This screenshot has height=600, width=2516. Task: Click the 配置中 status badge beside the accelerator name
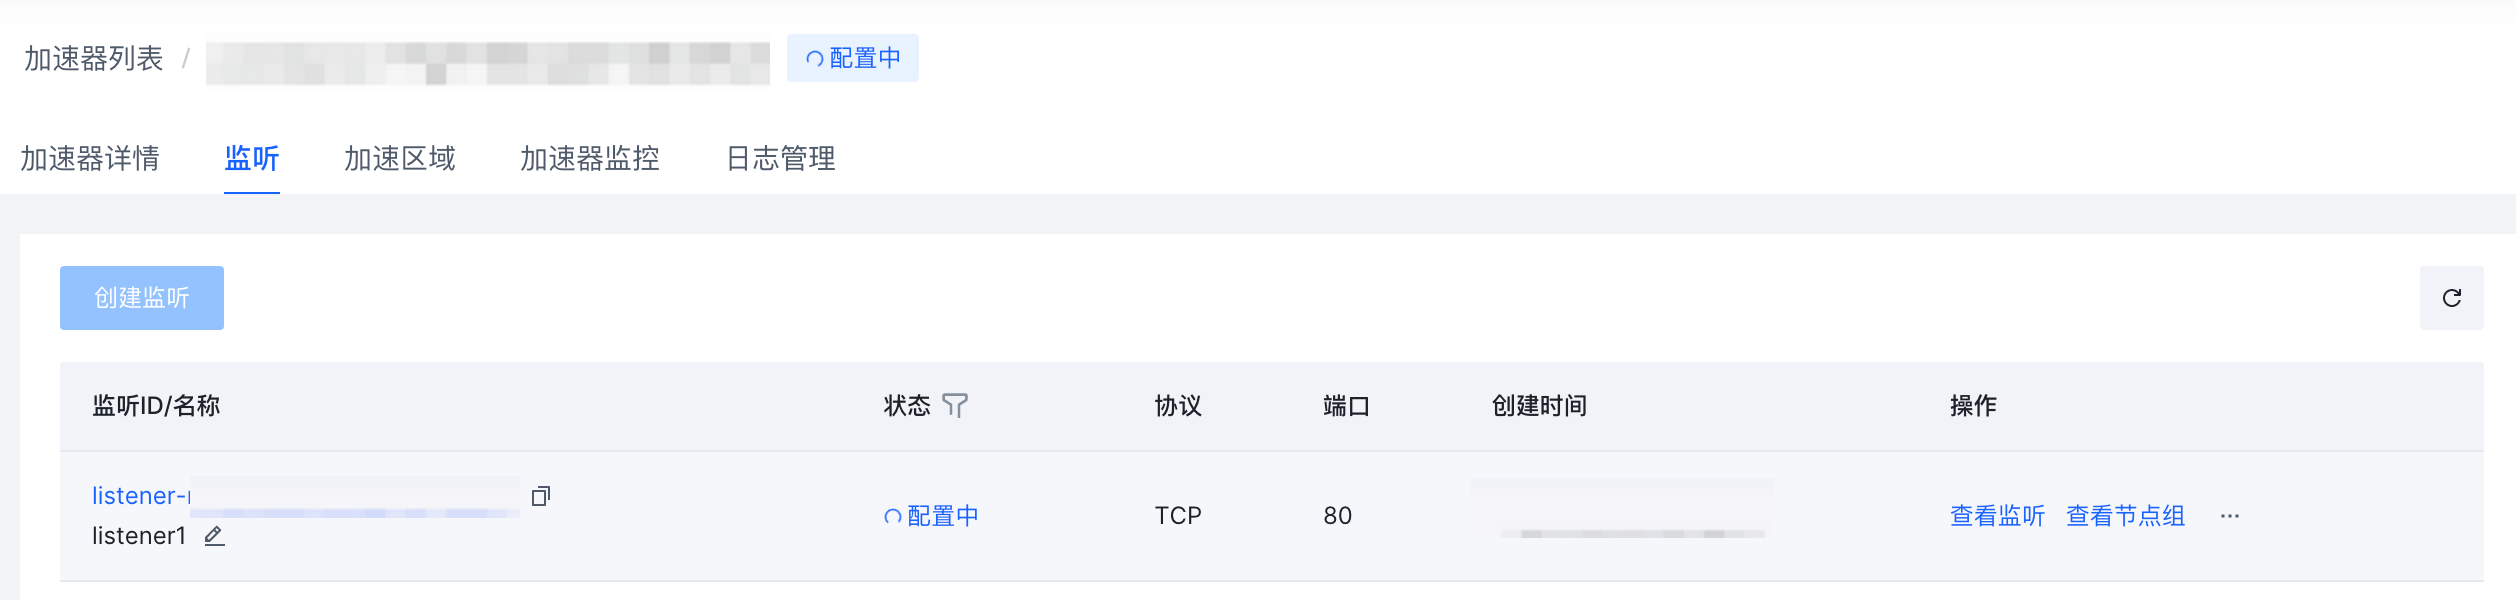853,58
